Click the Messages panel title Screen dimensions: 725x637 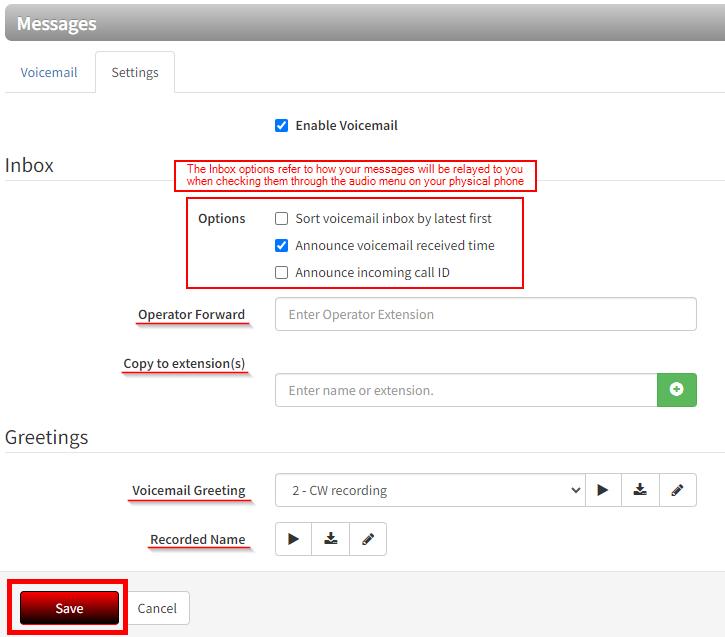(56, 23)
